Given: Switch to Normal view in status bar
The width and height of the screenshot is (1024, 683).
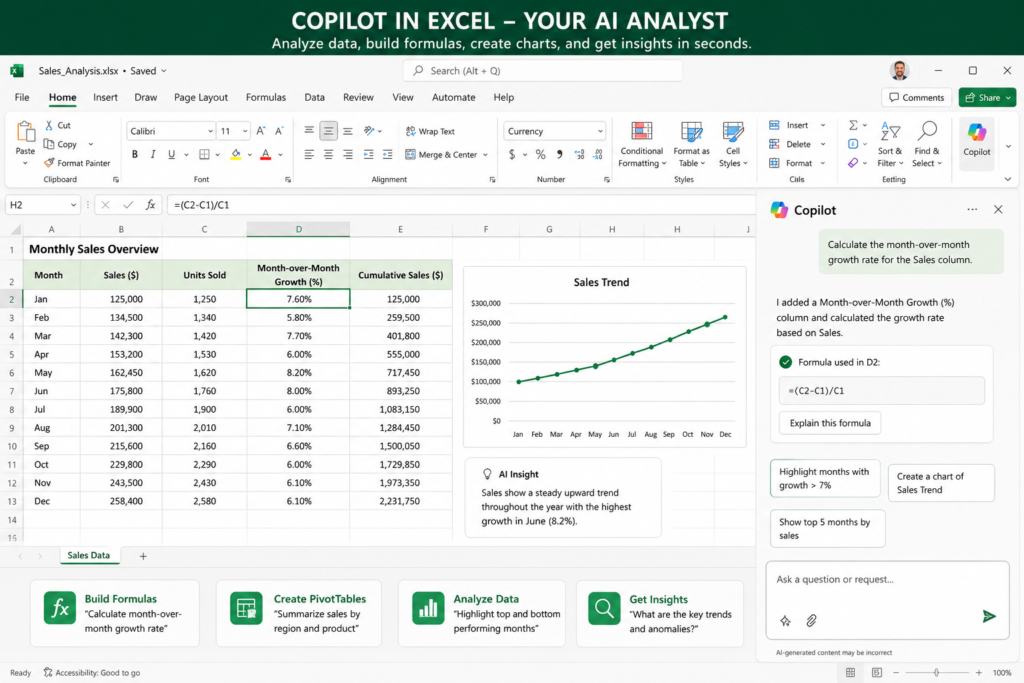Looking at the screenshot, I should [850, 673].
